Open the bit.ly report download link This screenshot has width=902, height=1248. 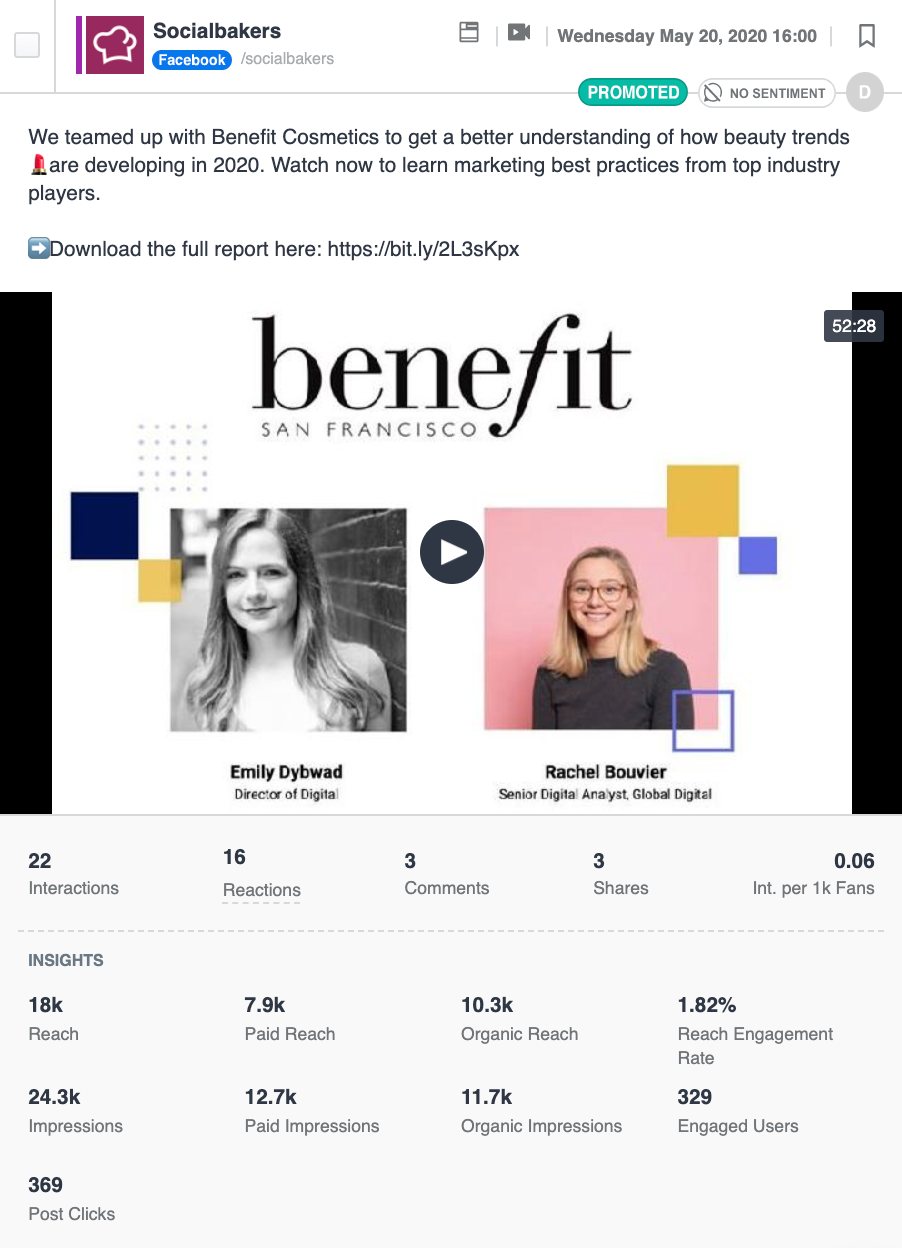click(x=424, y=249)
